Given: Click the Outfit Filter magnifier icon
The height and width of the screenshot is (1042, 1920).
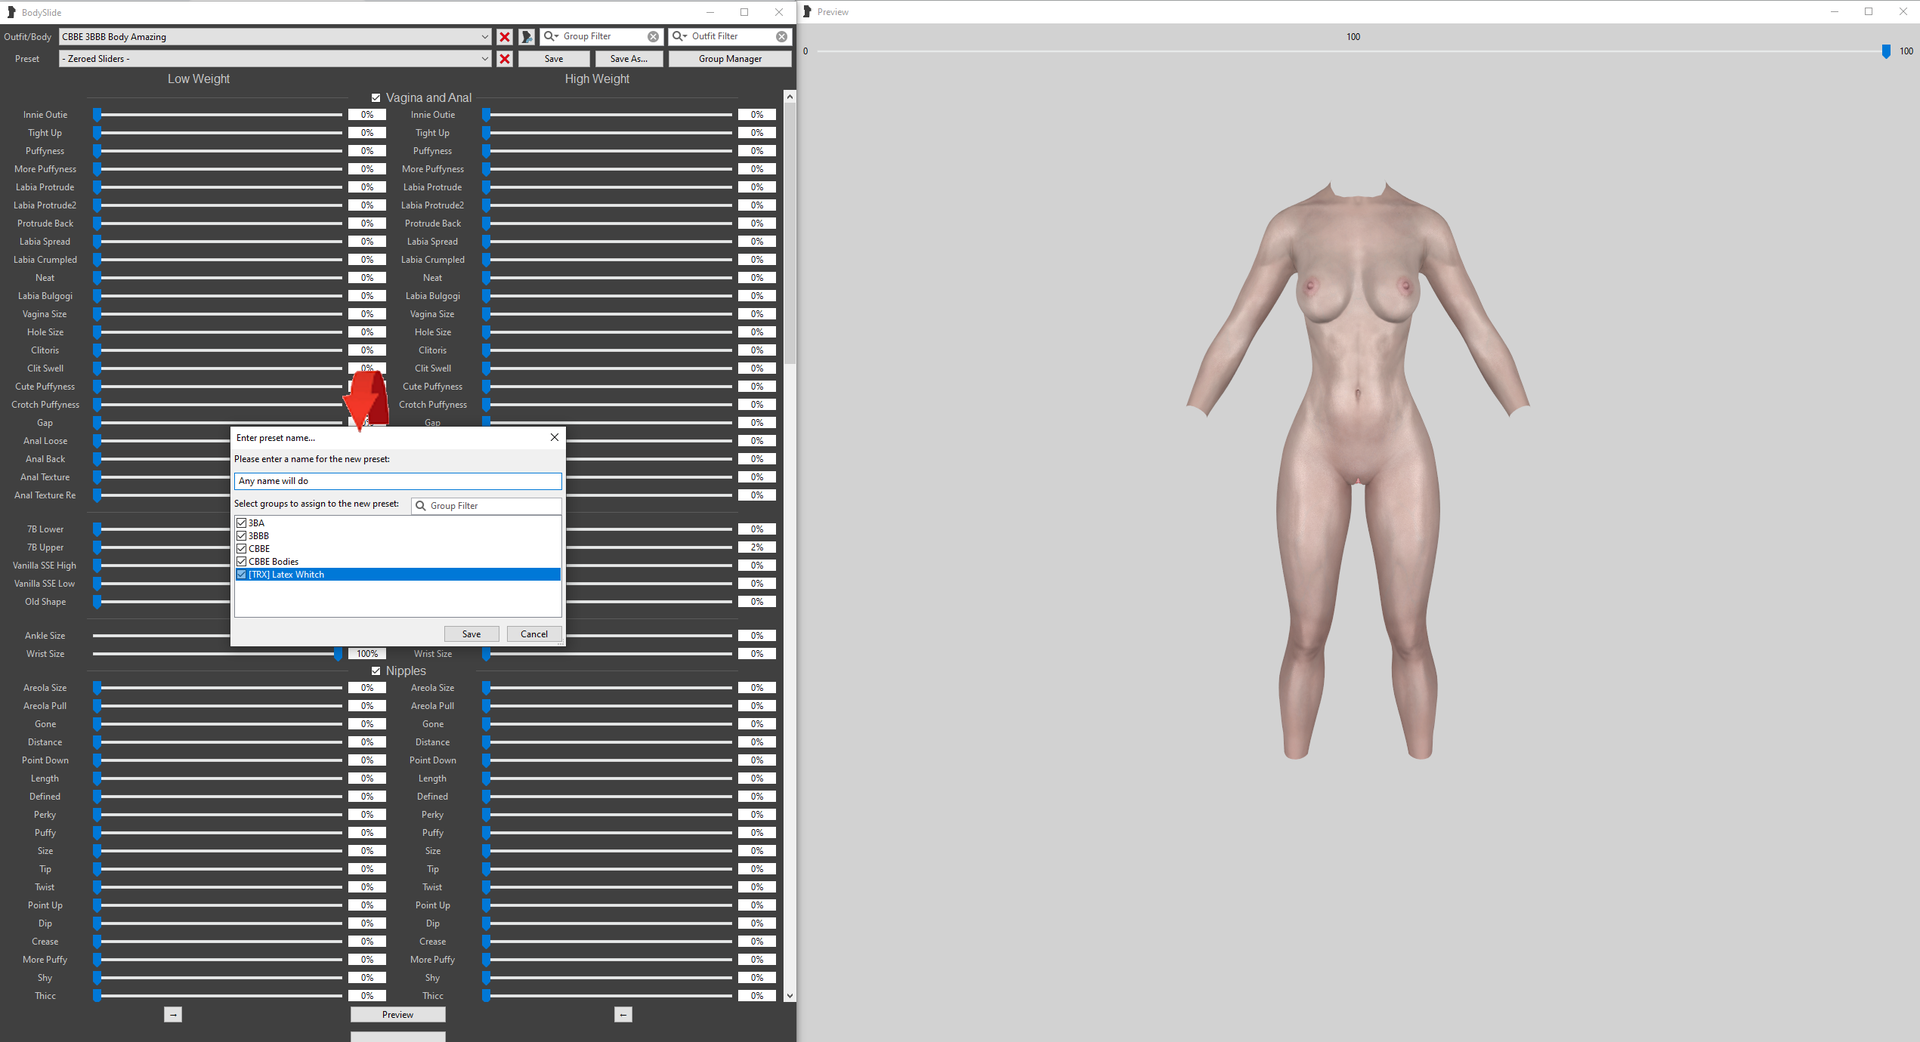Looking at the screenshot, I should coord(680,36).
